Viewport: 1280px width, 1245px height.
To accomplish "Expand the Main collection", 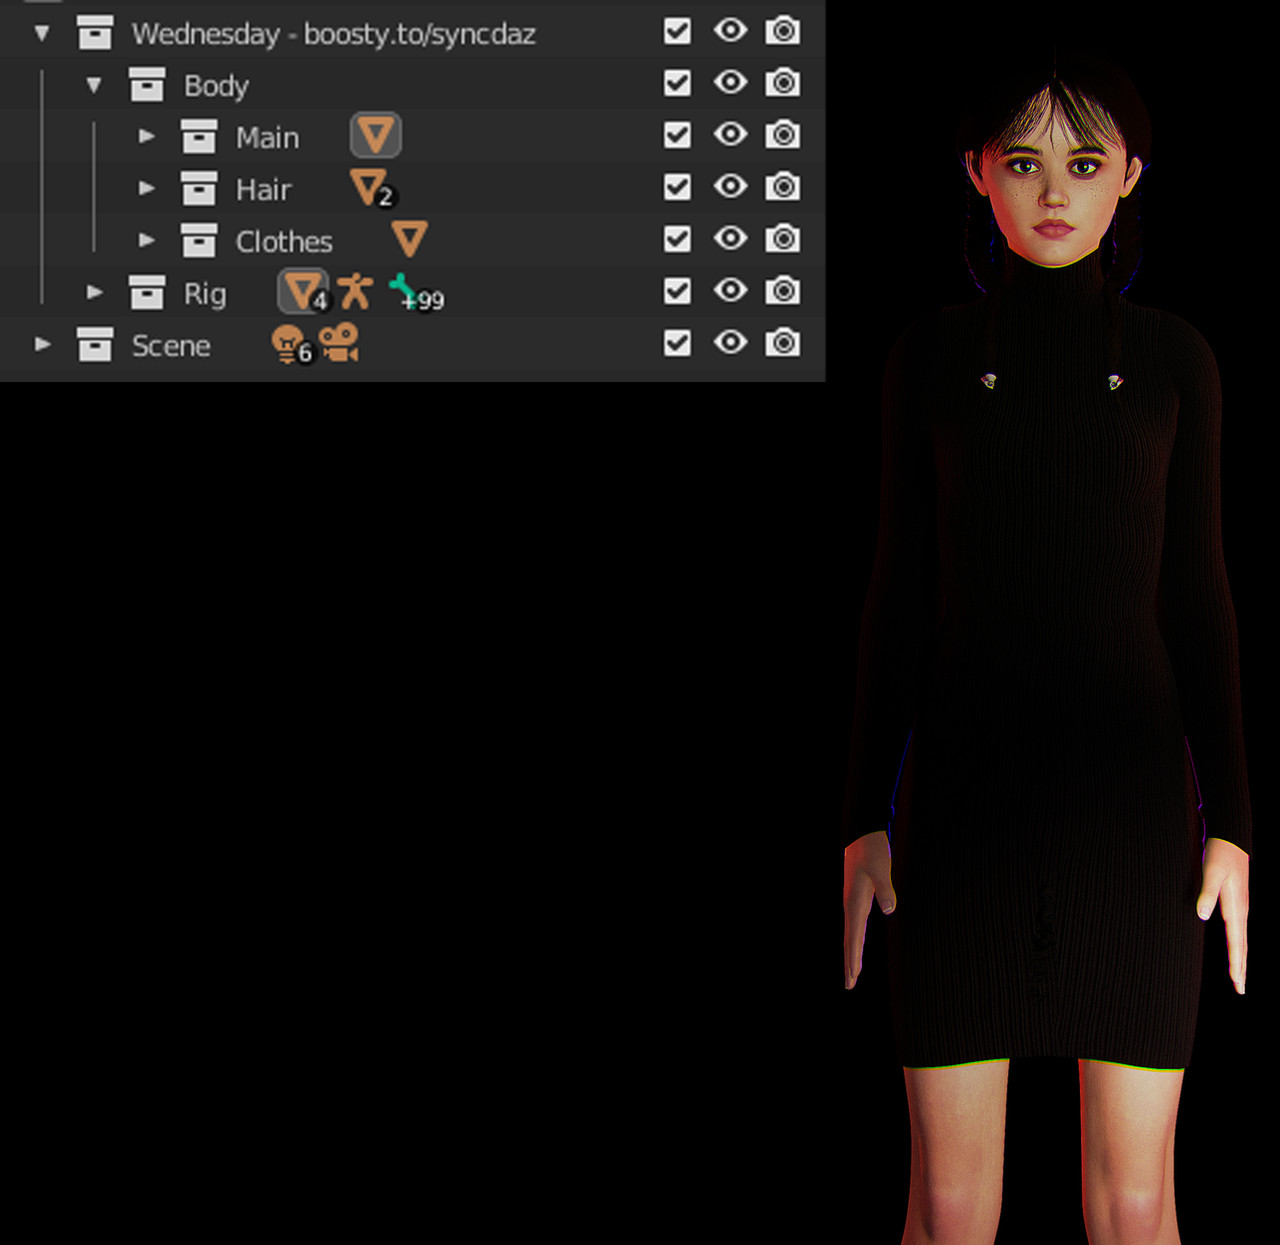I will 146,136.
